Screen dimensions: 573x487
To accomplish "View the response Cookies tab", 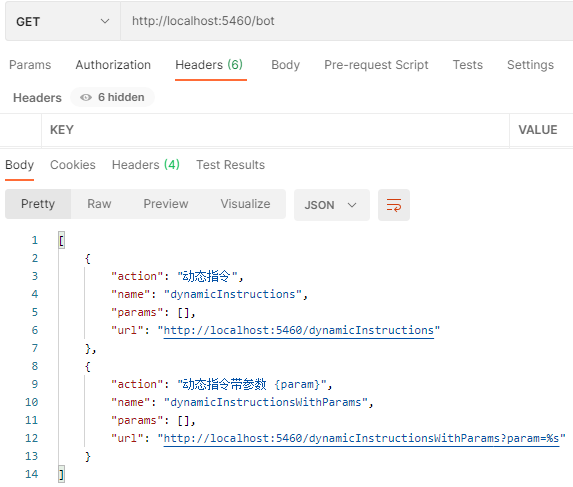I will (x=73, y=165).
